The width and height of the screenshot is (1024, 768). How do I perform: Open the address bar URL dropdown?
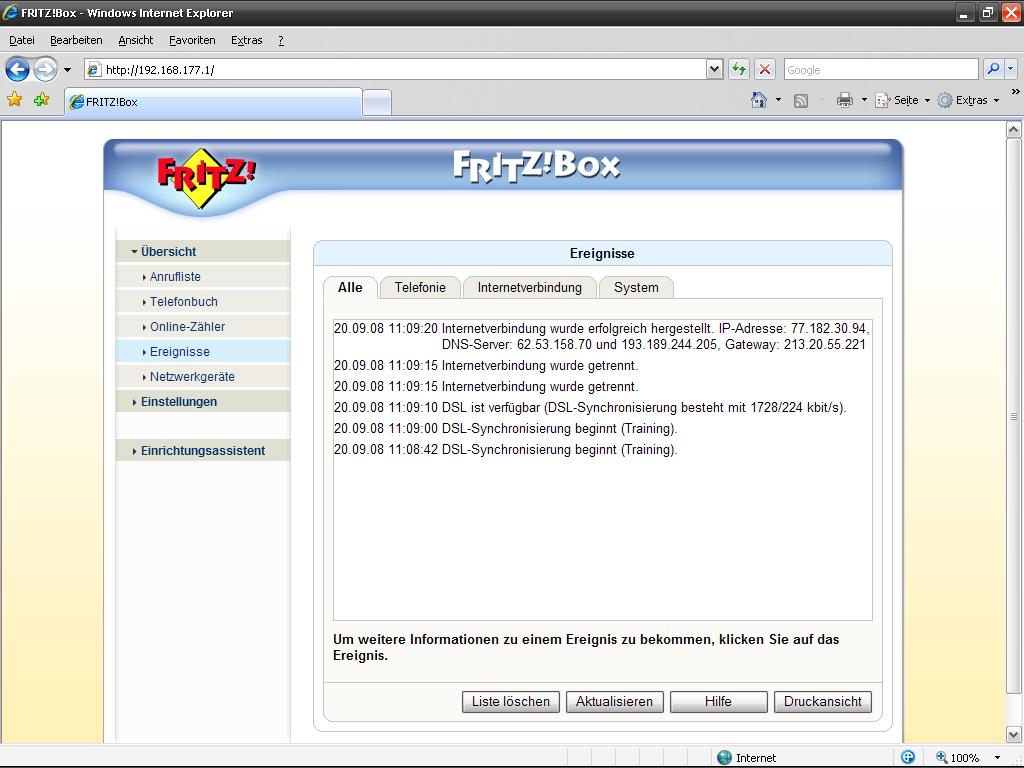714,69
